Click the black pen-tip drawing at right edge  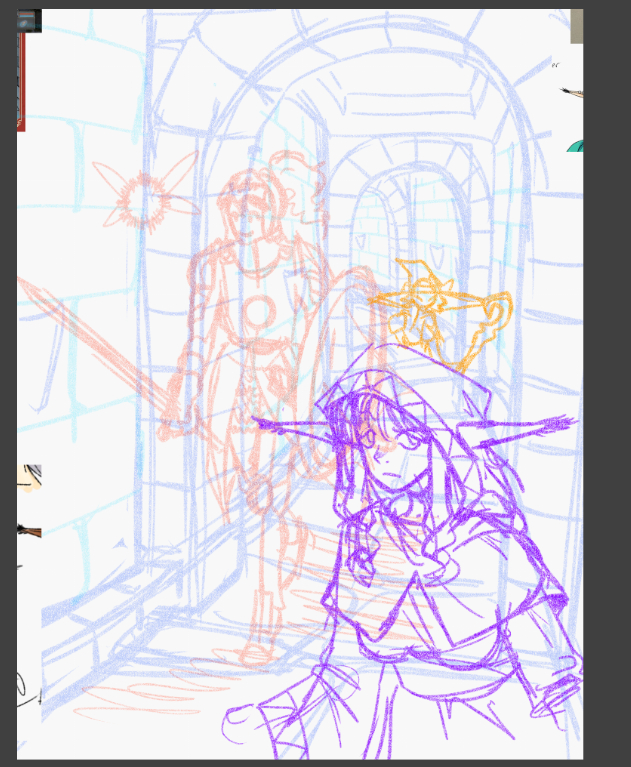(x=573, y=93)
